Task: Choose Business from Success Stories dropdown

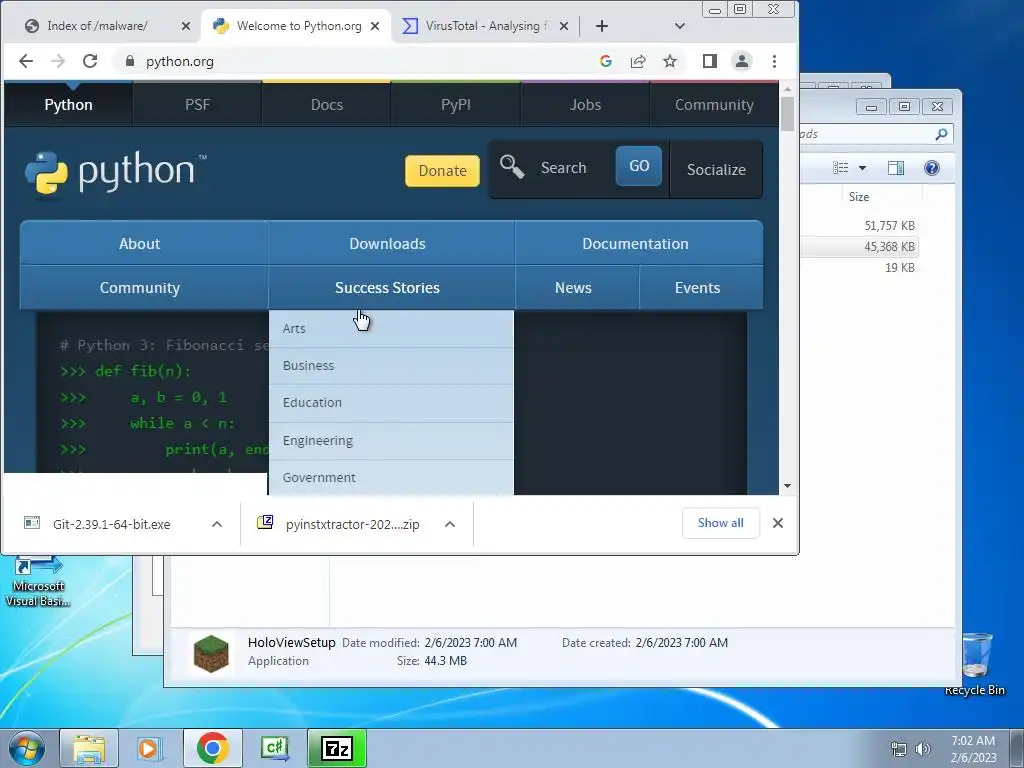Action: [x=391, y=366]
